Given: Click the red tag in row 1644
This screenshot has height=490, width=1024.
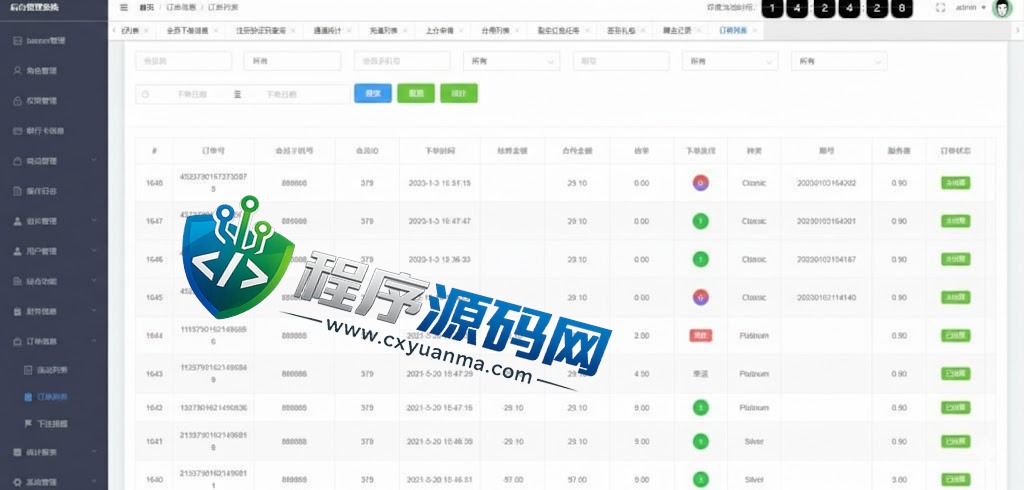Looking at the screenshot, I should pos(700,336).
